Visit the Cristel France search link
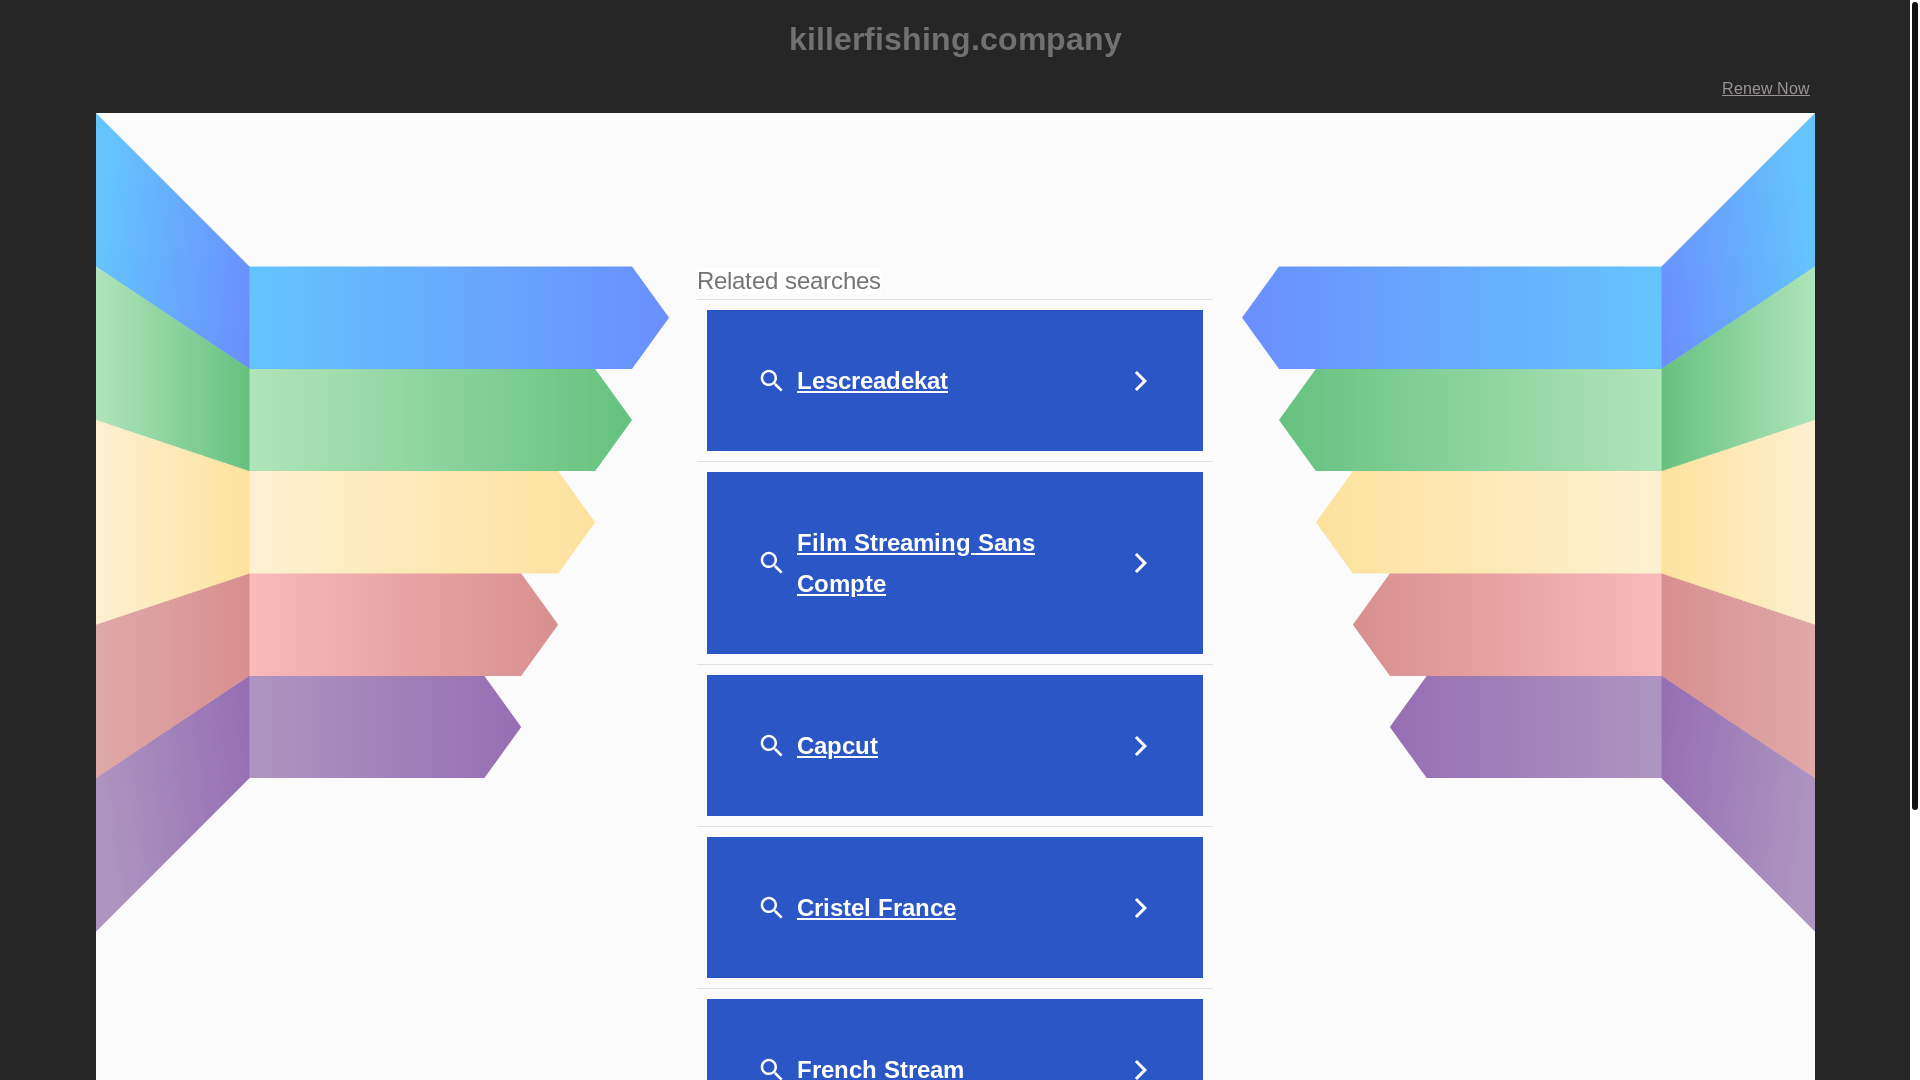 pyautogui.click(x=876, y=908)
